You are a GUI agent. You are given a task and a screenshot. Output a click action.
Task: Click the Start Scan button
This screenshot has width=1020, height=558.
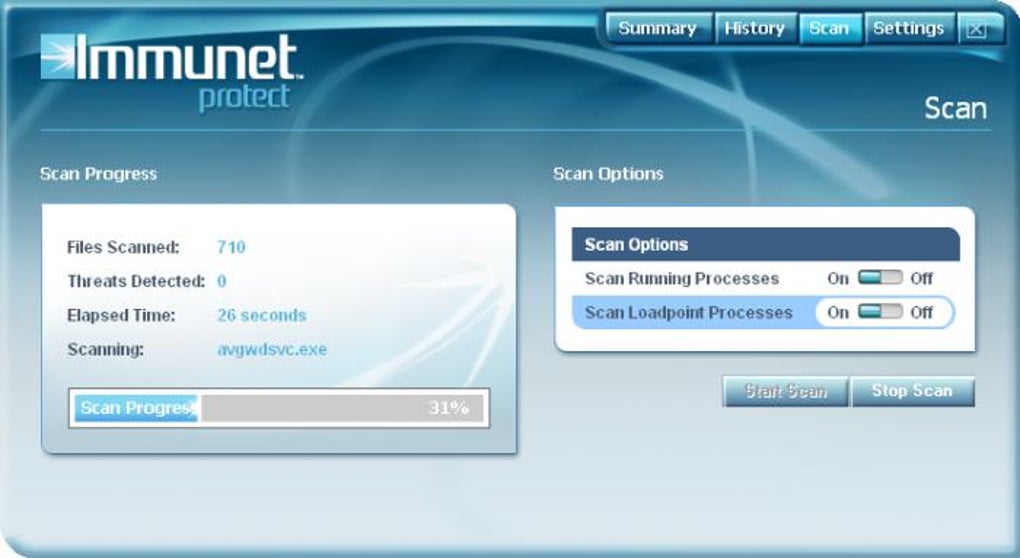click(x=785, y=392)
